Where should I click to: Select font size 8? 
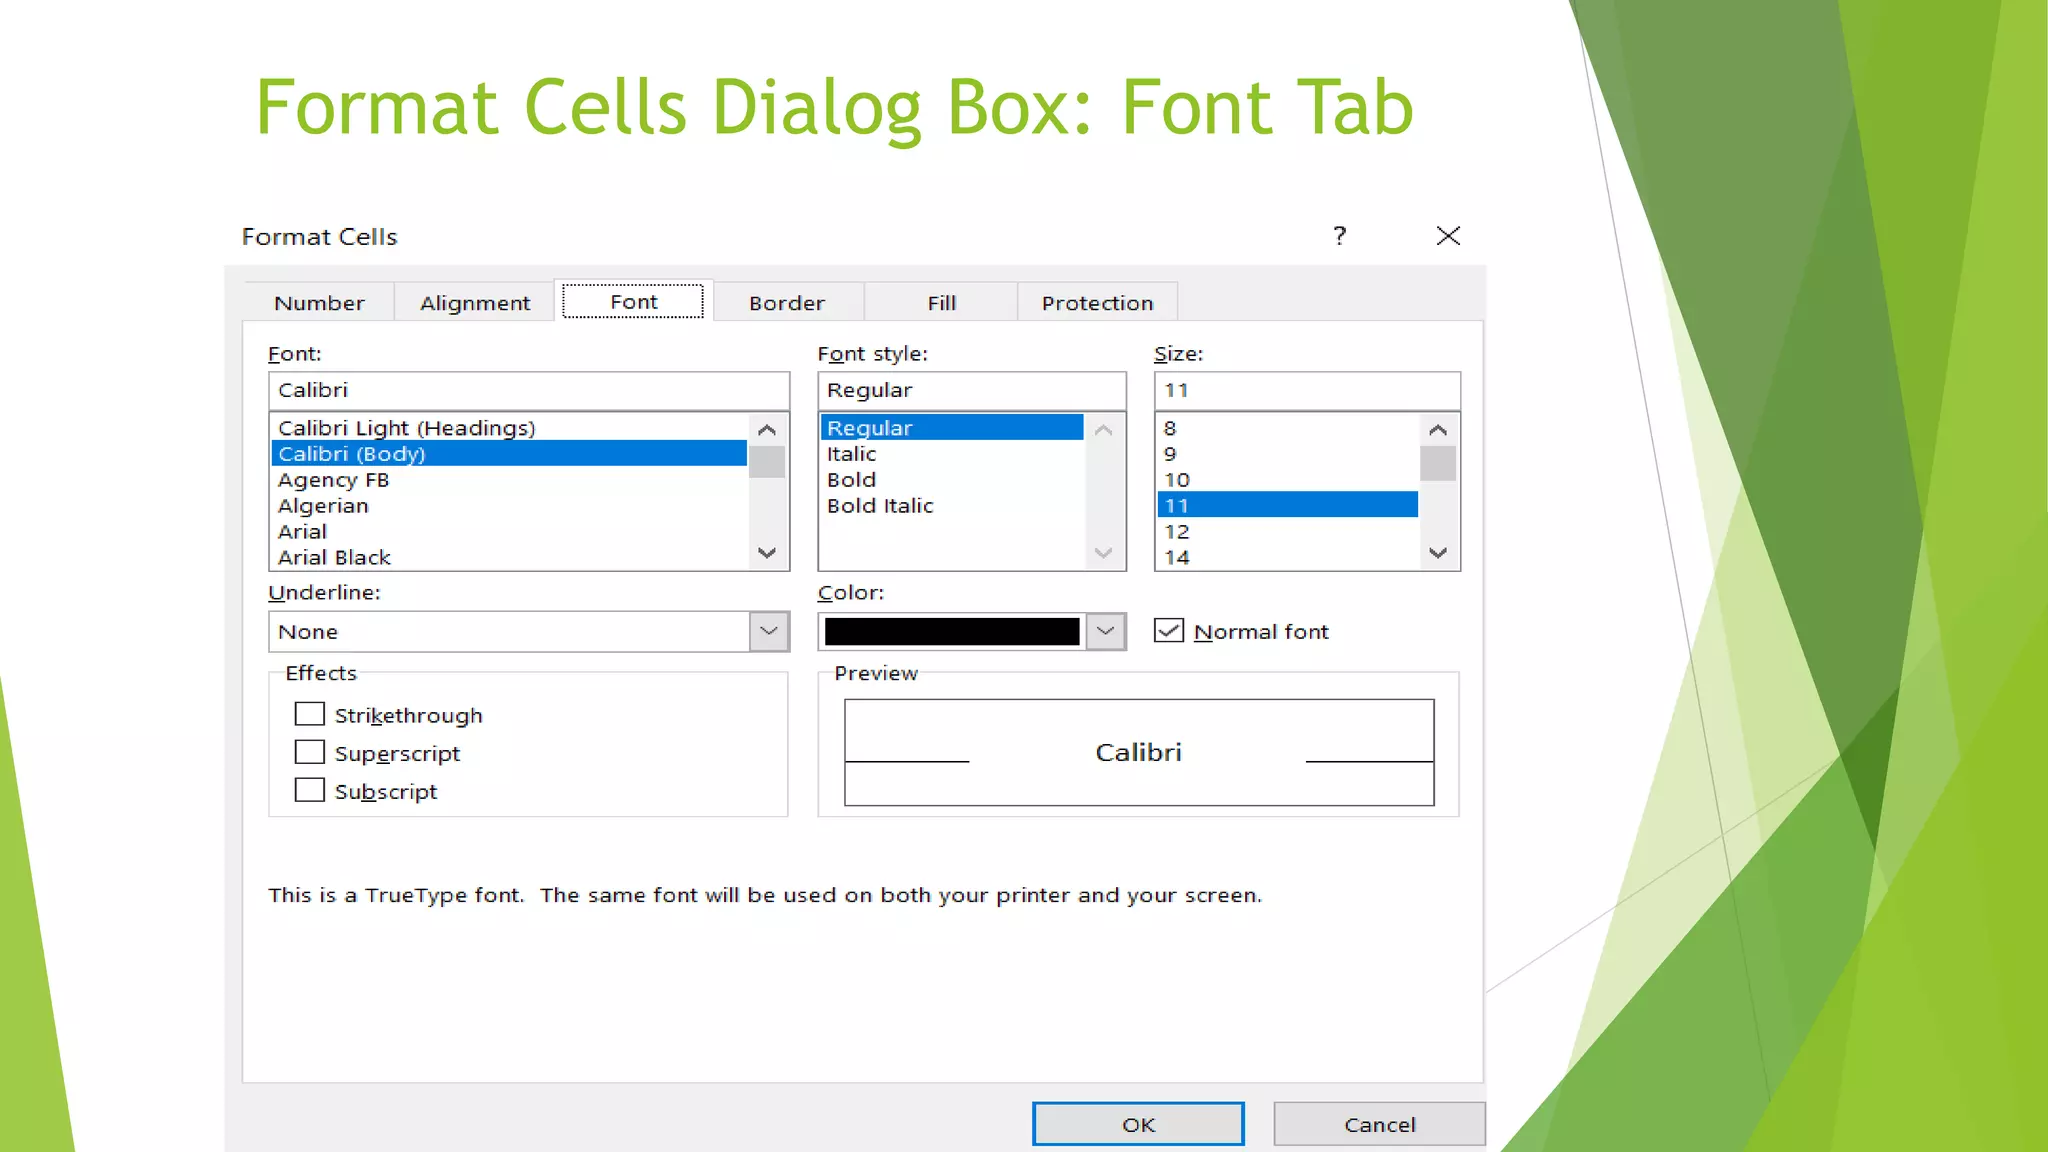pos(1288,428)
